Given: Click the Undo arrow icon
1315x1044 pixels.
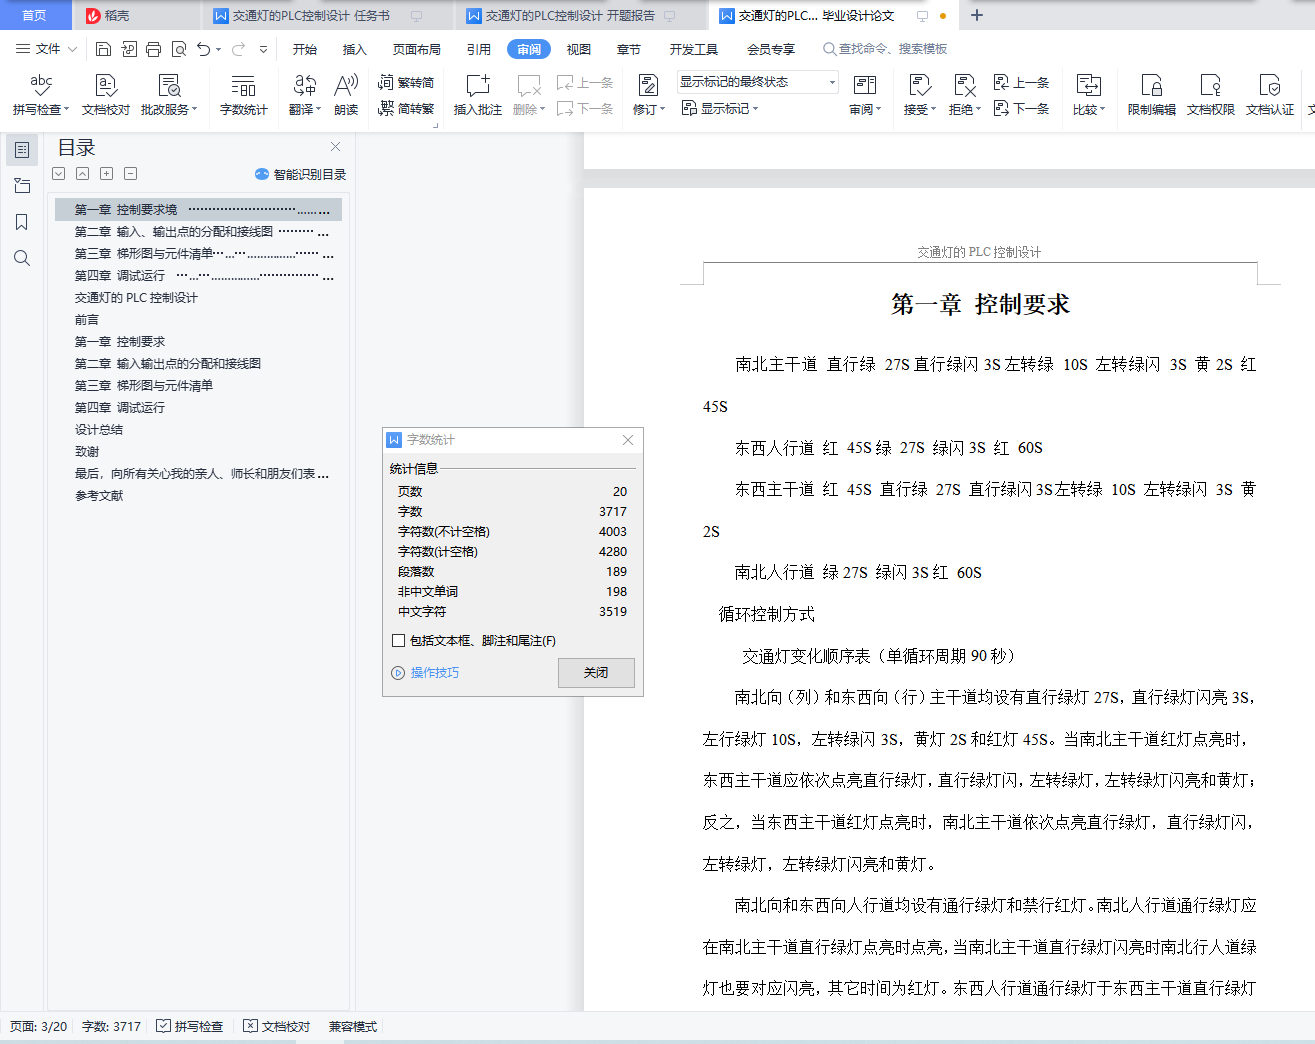Looking at the screenshot, I should pos(204,49).
